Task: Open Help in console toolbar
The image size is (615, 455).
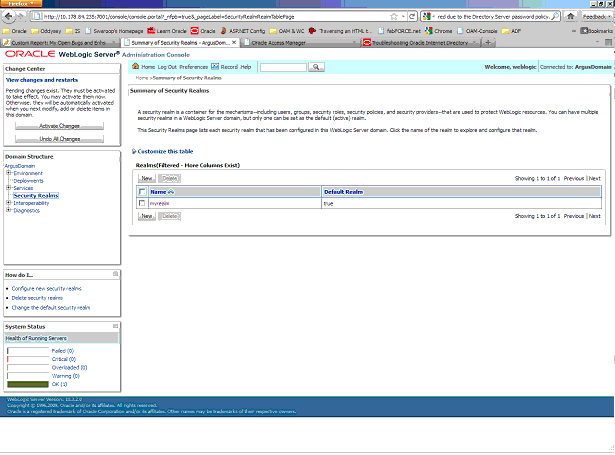Action: coord(246,67)
